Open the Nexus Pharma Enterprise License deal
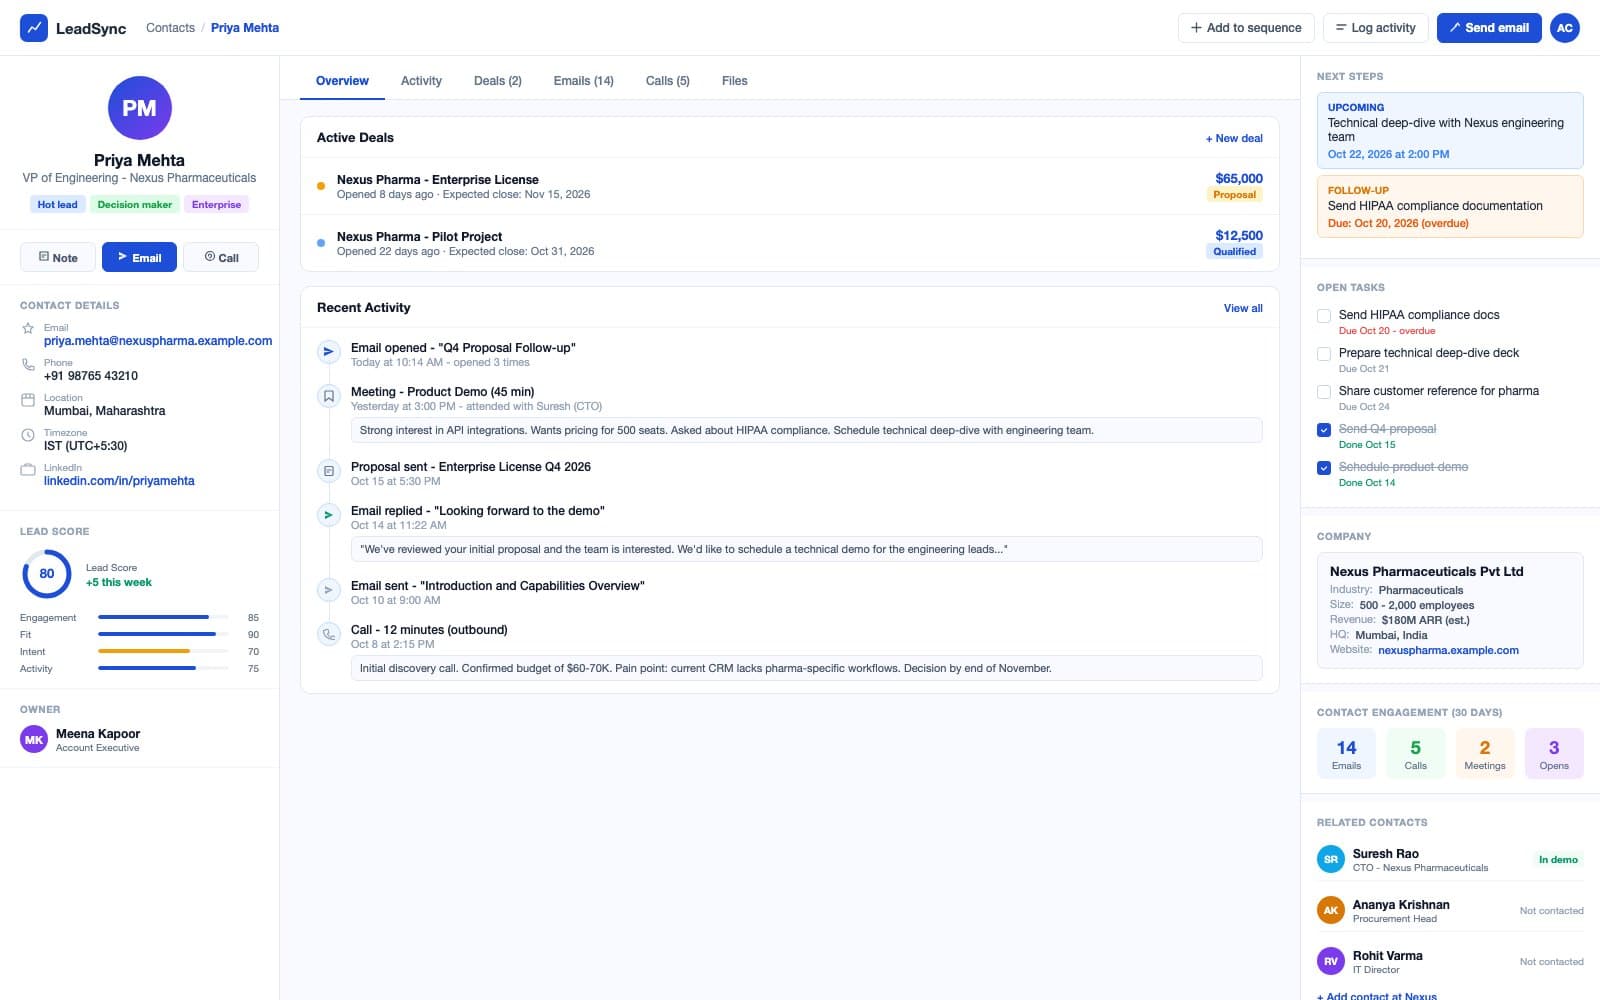Screen dimensions: 1600x1000 coord(790,186)
